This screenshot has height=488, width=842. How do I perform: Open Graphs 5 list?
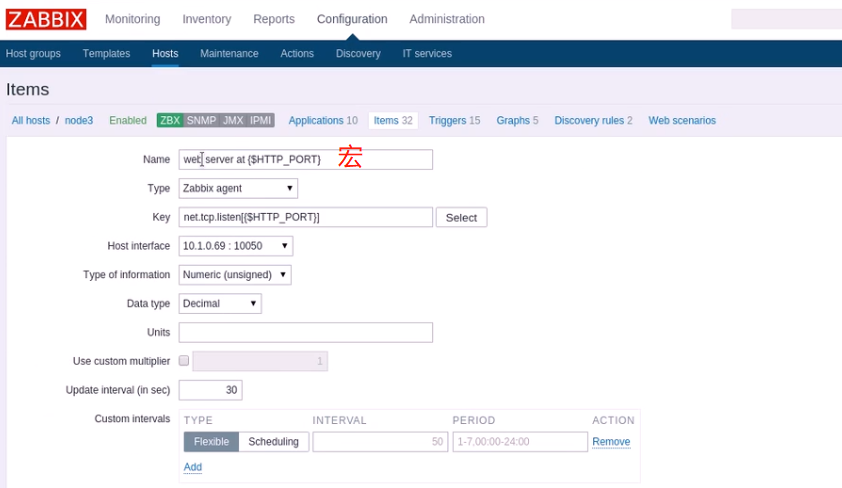point(517,120)
